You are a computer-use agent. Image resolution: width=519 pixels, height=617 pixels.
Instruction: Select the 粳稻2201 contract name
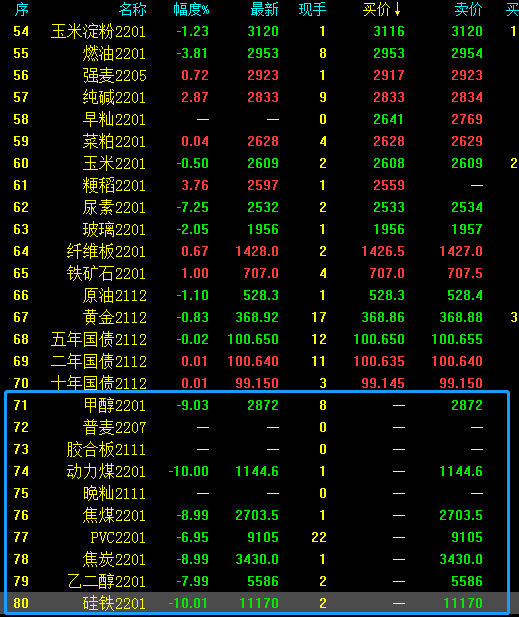pos(114,186)
